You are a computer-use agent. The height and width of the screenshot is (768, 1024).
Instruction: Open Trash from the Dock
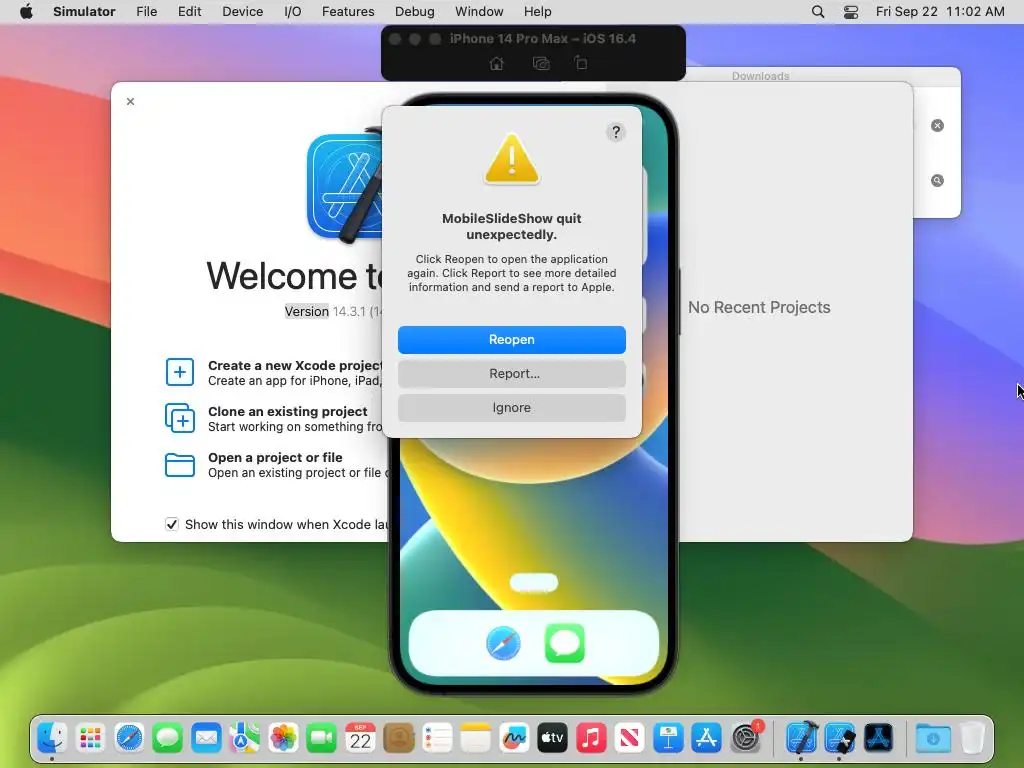pyautogui.click(x=972, y=738)
